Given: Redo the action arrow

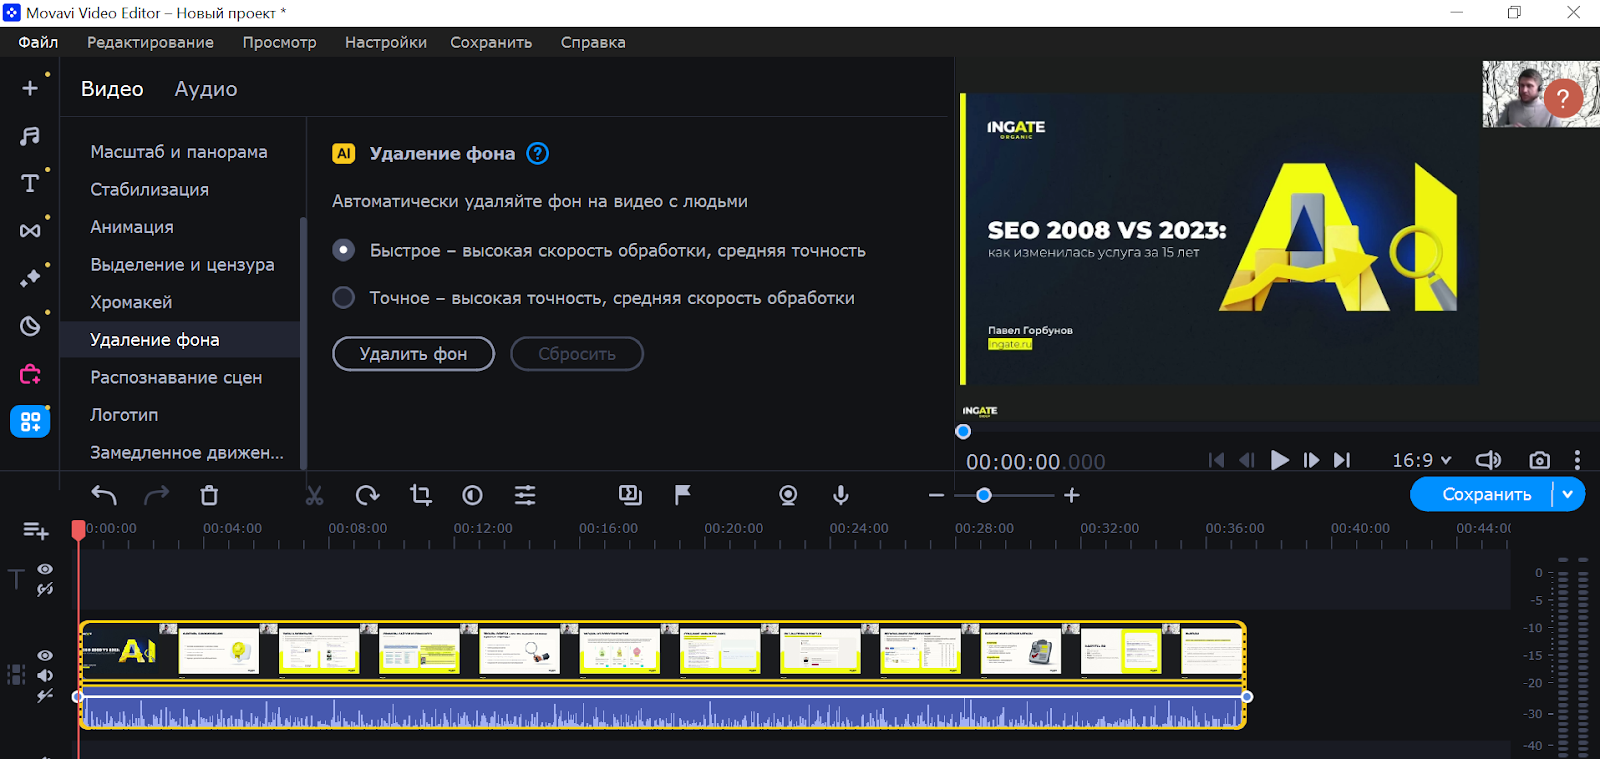Looking at the screenshot, I should (157, 495).
